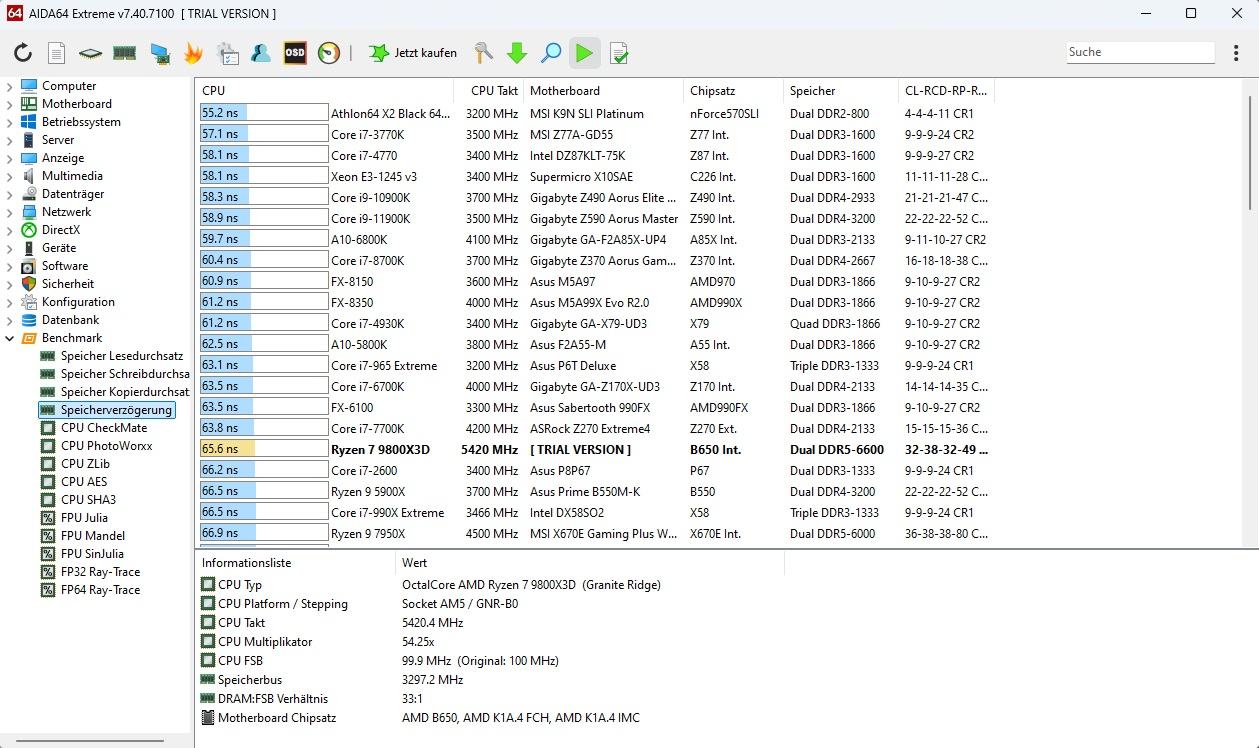Screen dimensions: 1259x748
Task: Open the gauge SensorPanel icon
Action: click(x=329, y=53)
